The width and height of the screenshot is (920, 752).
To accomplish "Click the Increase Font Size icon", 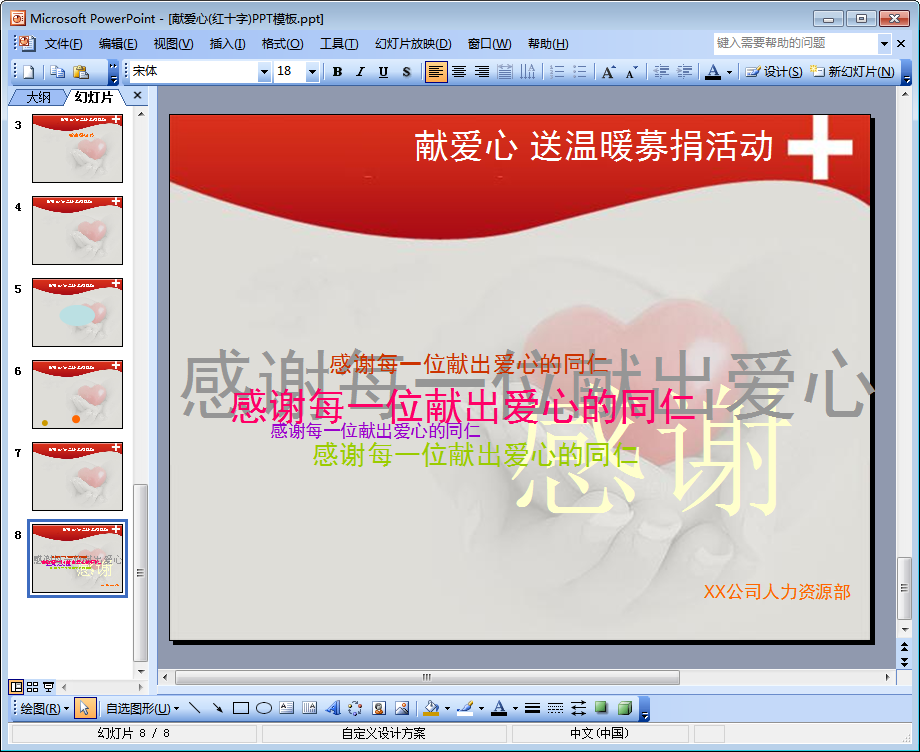I will (608, 72).
